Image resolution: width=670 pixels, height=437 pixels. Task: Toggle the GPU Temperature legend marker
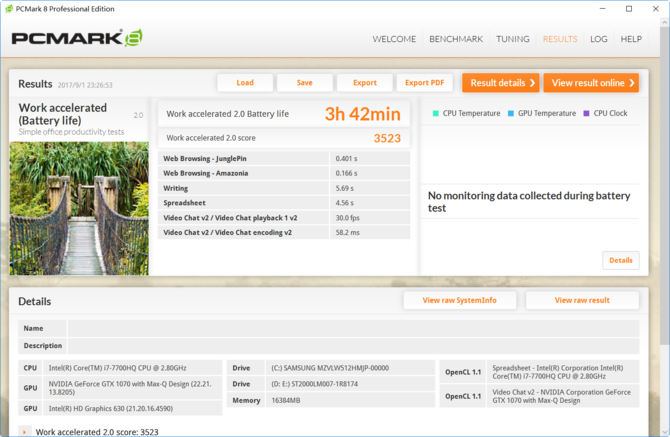pos(511,114)
